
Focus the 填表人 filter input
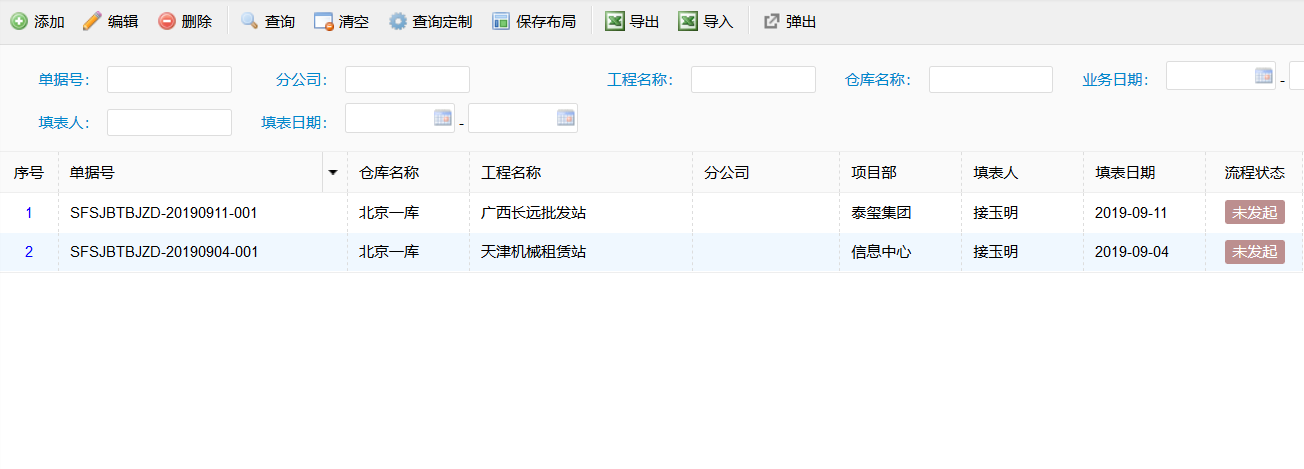(169, 122)
